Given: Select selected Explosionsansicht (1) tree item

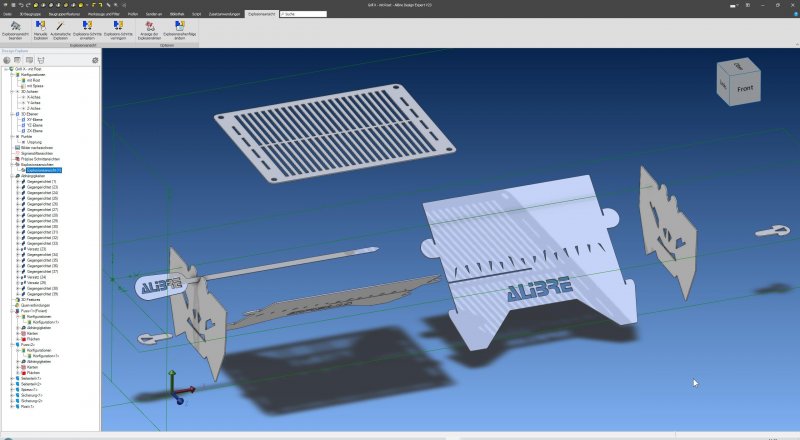Looking at the screenshot, I should tap(44, 170).
